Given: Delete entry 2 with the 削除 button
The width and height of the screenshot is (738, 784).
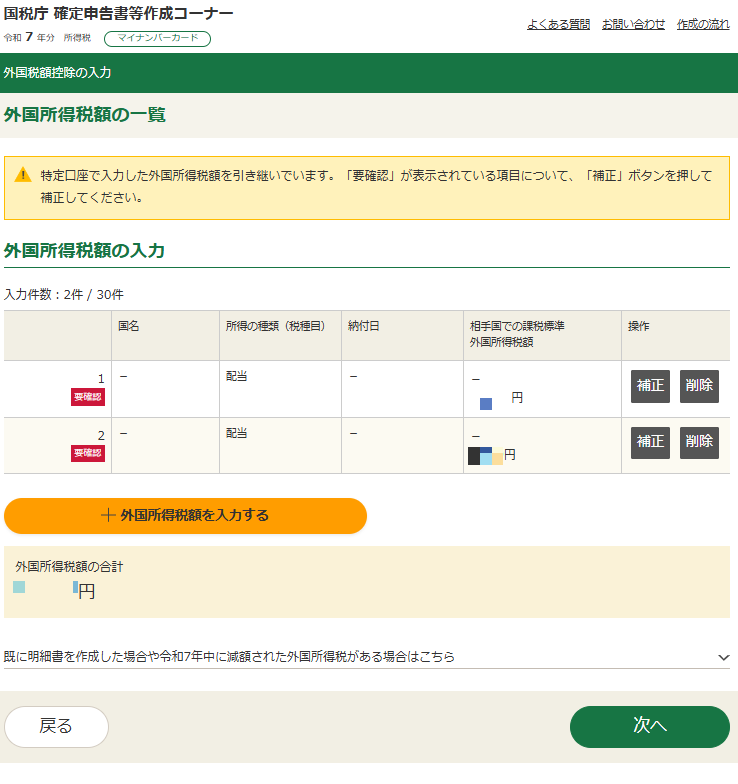Looking at the screenshot, I should 699,442.
